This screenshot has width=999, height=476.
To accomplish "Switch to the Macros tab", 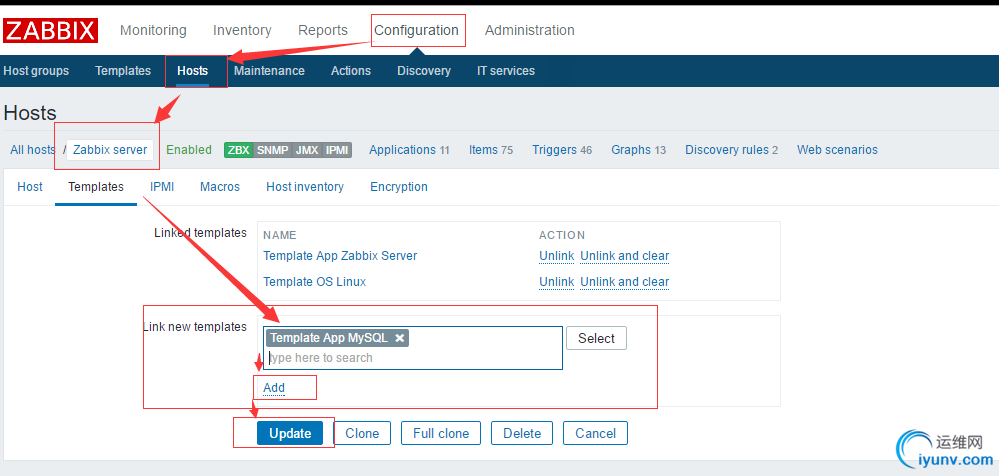I will pyautogui.click(x=220, y=187).
